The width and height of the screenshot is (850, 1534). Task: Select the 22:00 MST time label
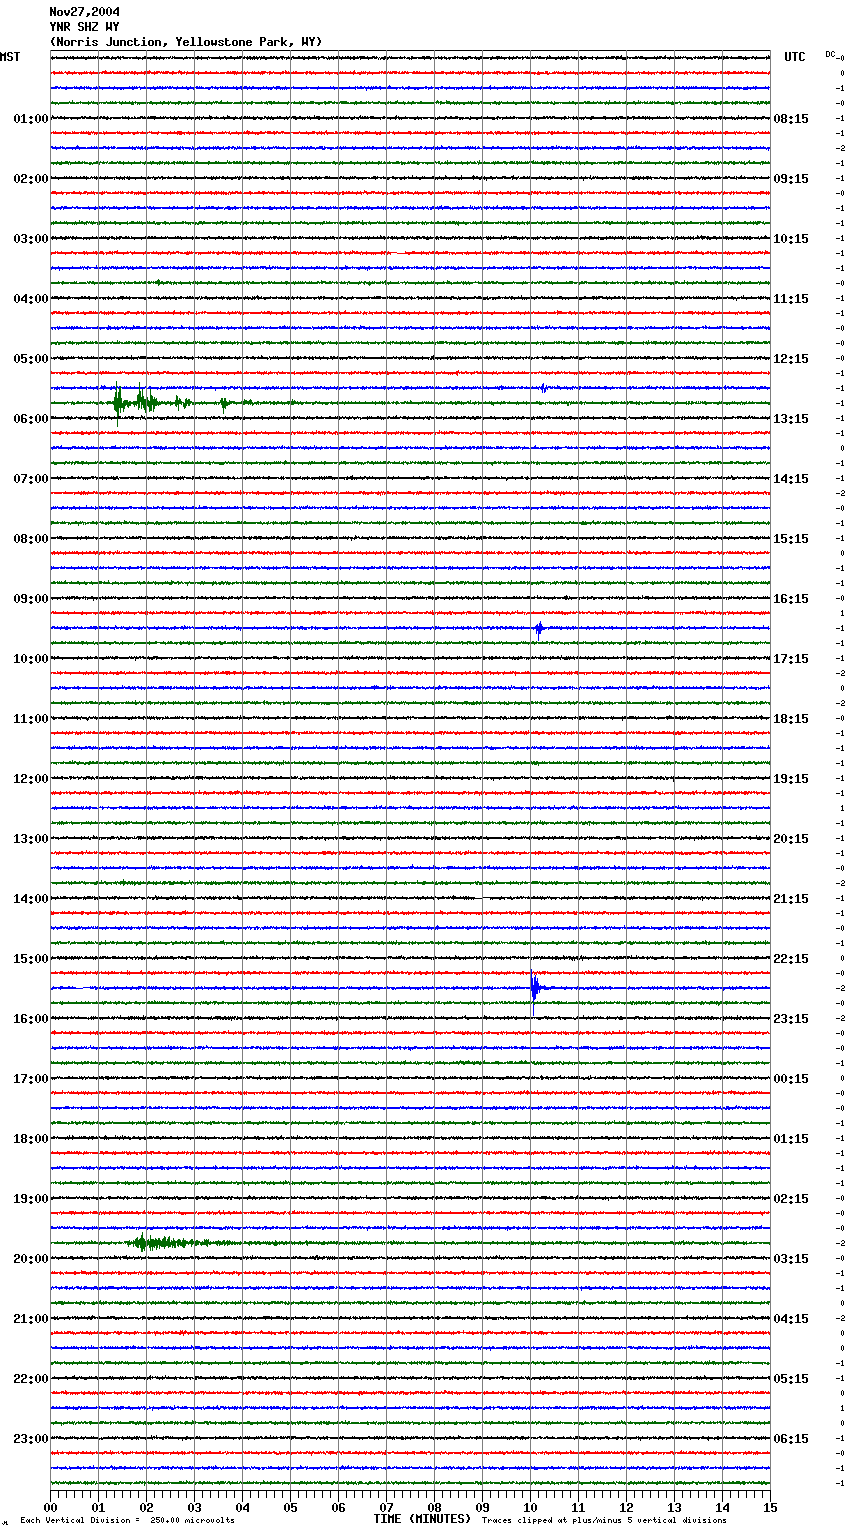point(31,1379)
